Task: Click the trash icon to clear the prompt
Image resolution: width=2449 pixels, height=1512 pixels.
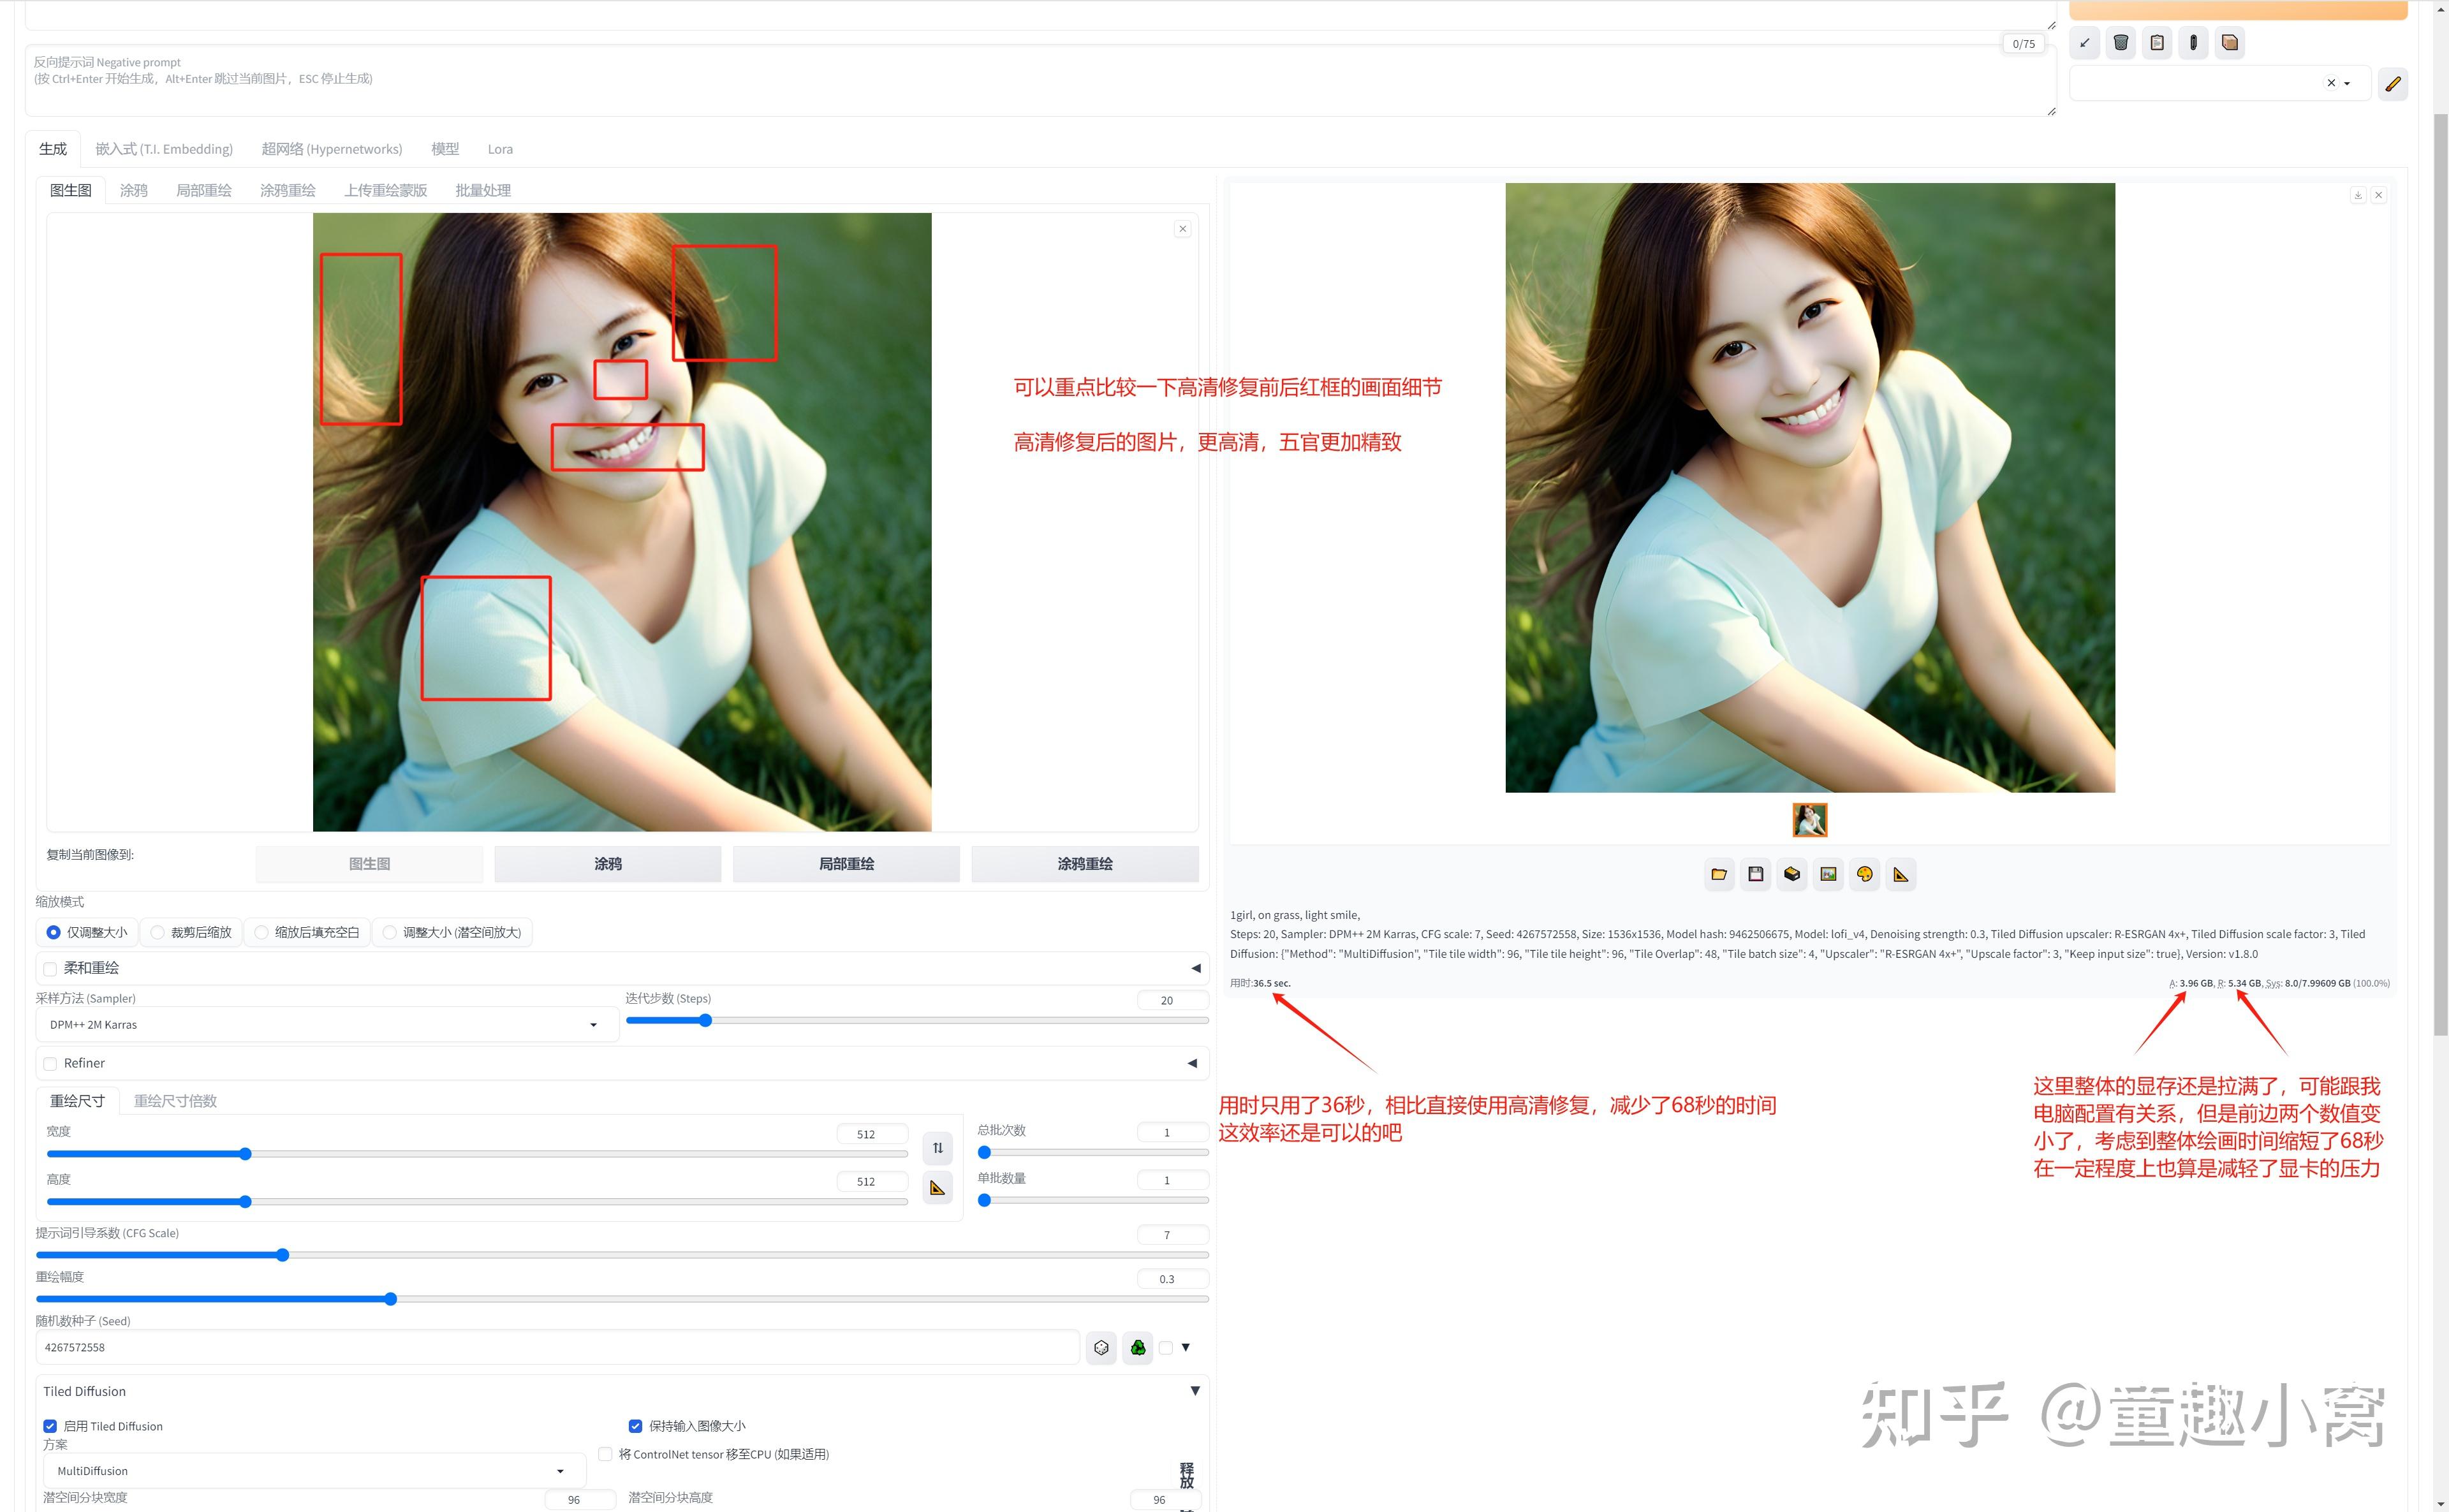Action: pyautogui.click(x=2120, y=42)
